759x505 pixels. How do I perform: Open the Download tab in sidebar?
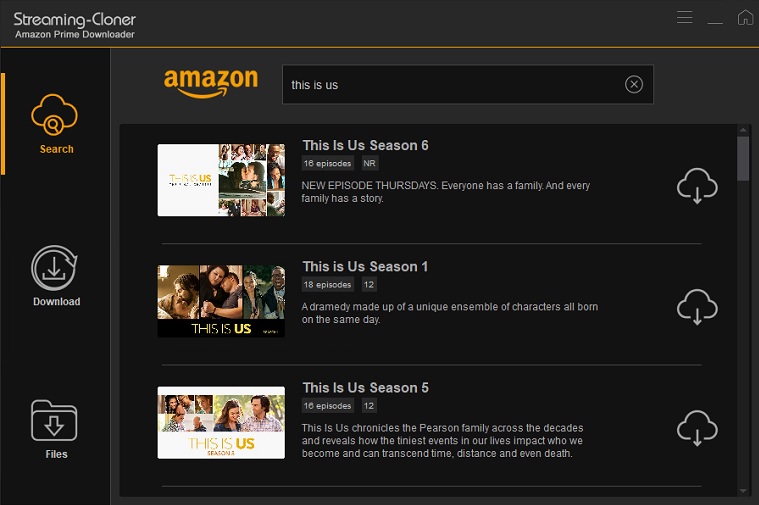55,276
